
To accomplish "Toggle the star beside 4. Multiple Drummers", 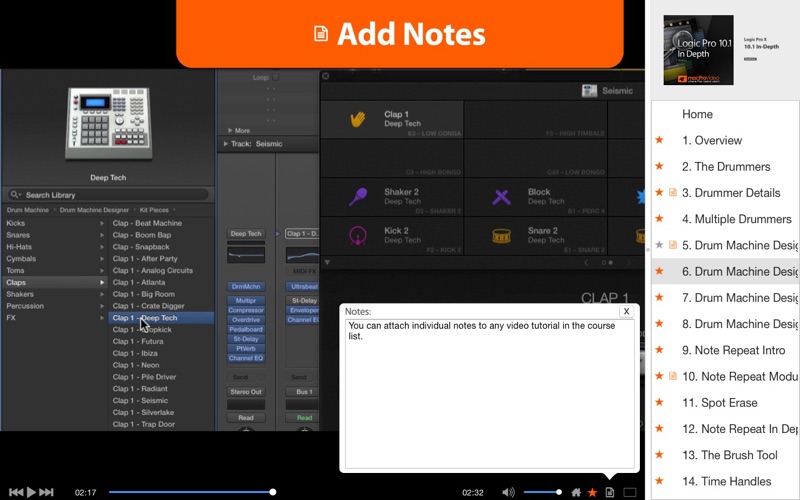I will pyautogui.click(x=659, y=218).
